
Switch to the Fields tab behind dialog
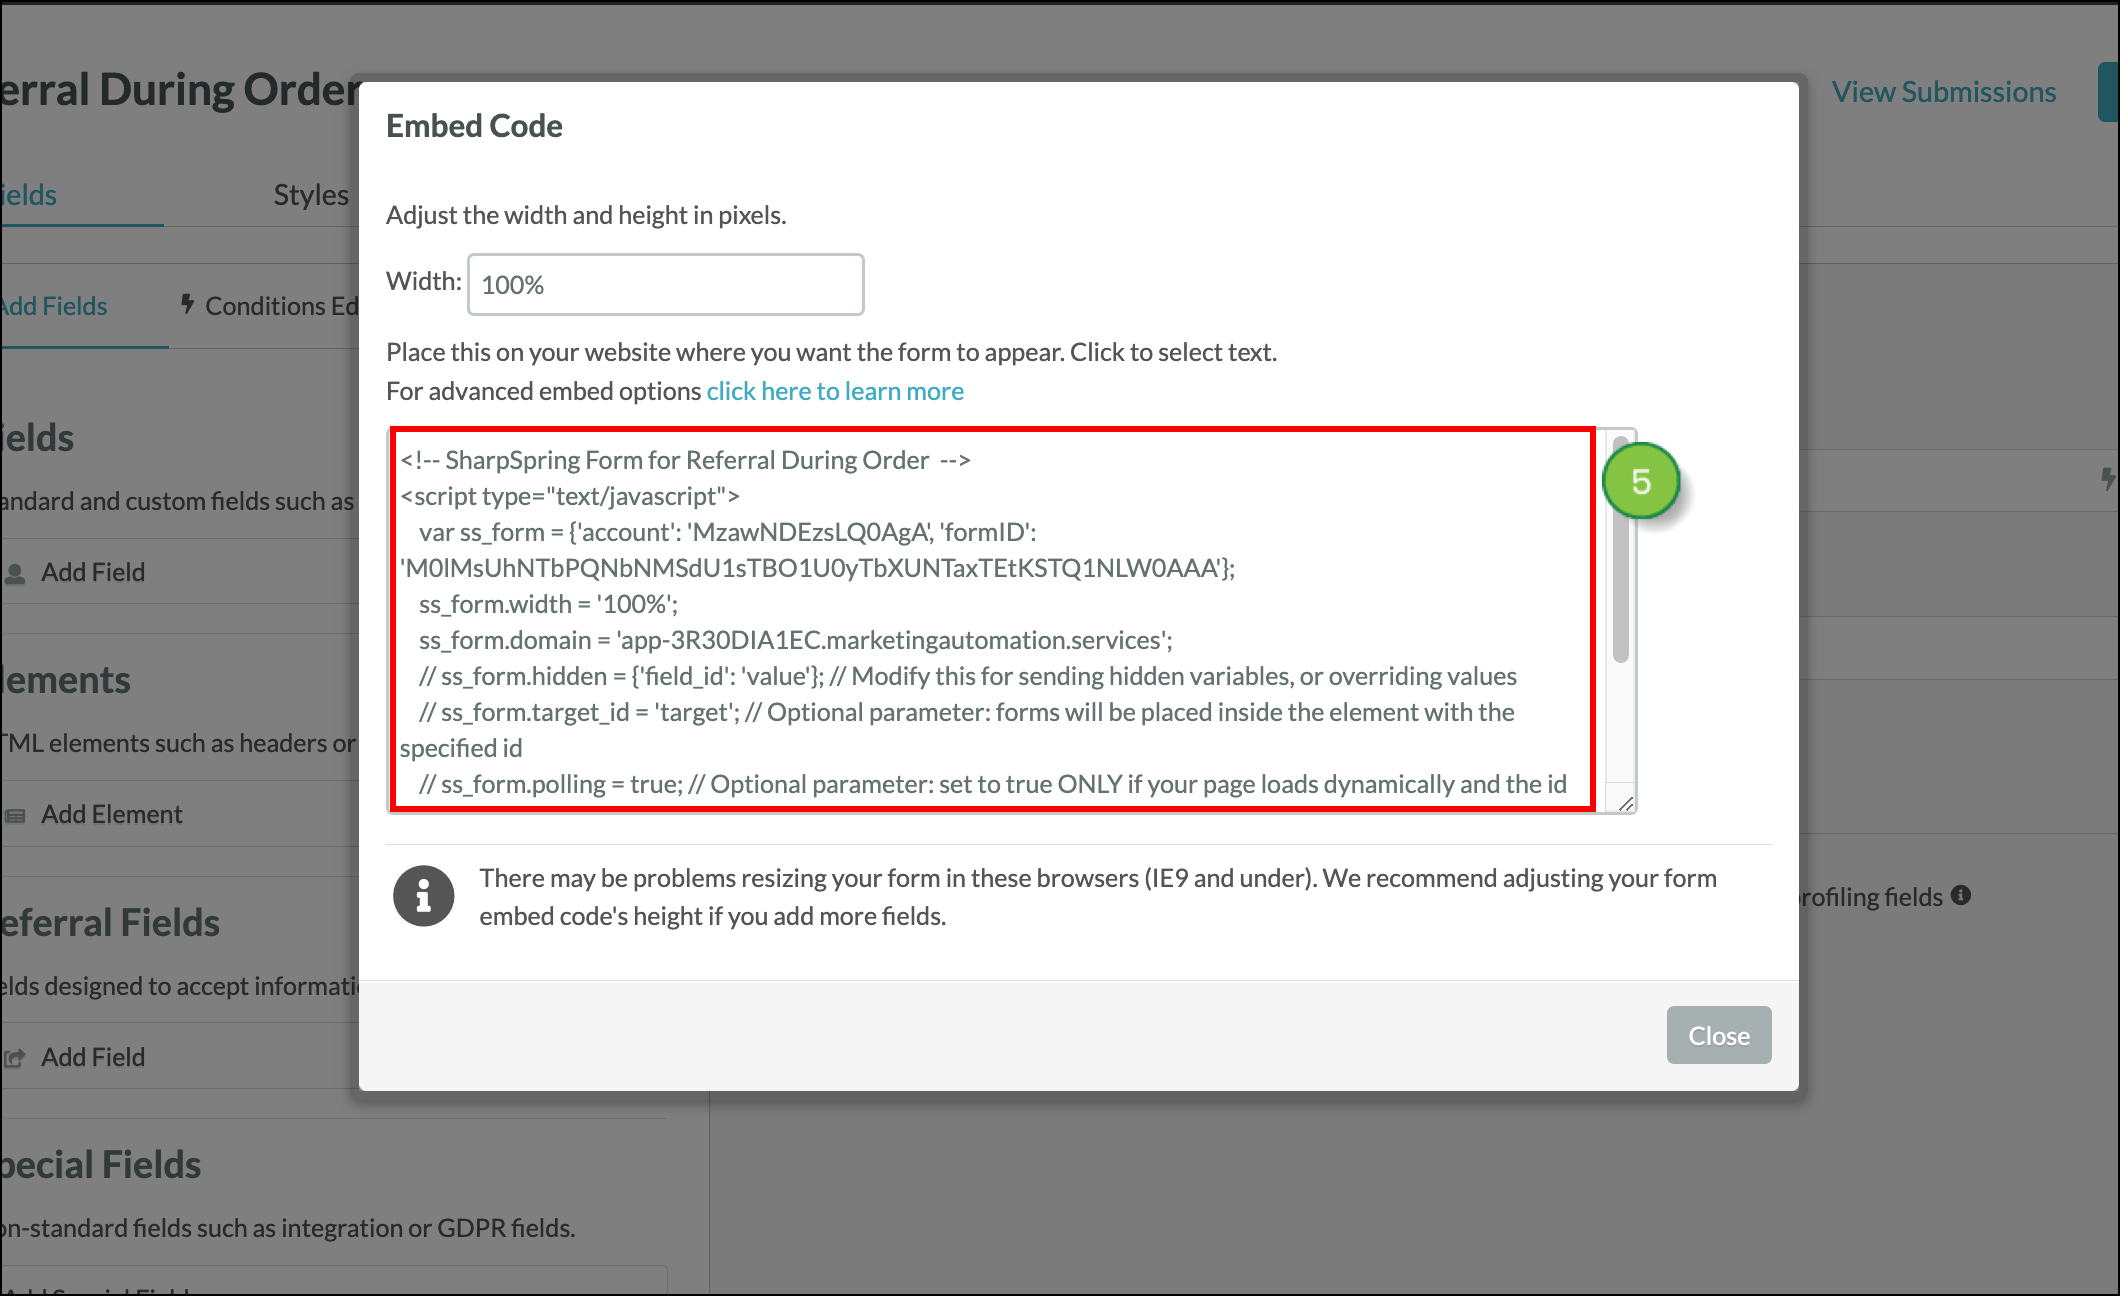[x=28, y=195]
